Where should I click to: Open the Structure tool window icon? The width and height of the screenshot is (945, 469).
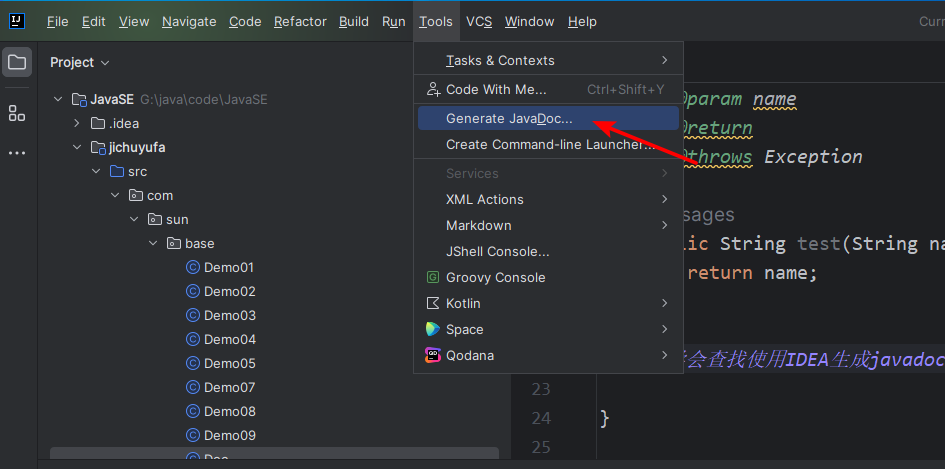[x=17, y=113]
